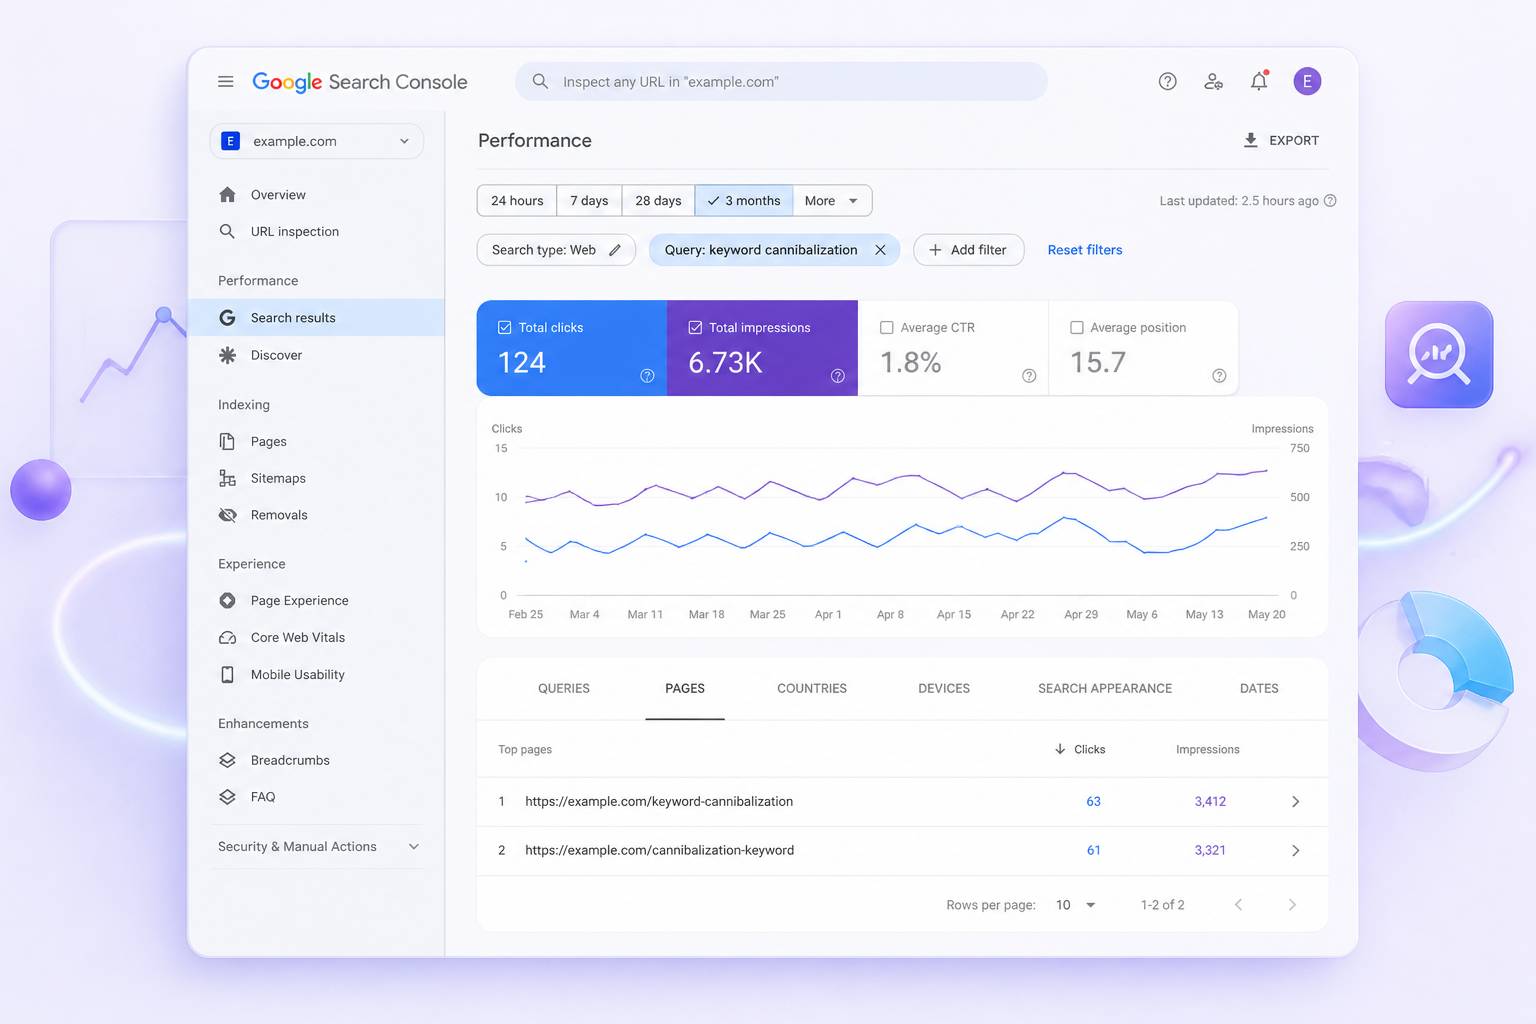Open Total clicks help icon
Viewport: 1536px width, 1024px height.
click(x=647, y=376)
